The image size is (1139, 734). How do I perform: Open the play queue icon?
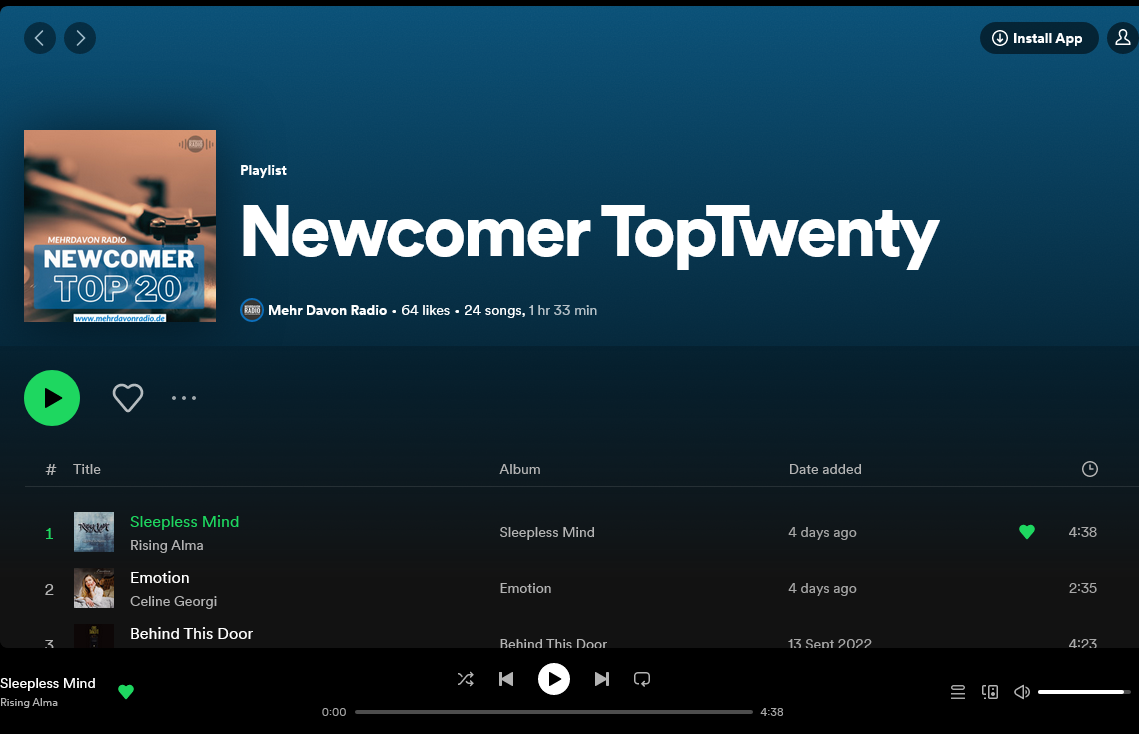(957, 692)
